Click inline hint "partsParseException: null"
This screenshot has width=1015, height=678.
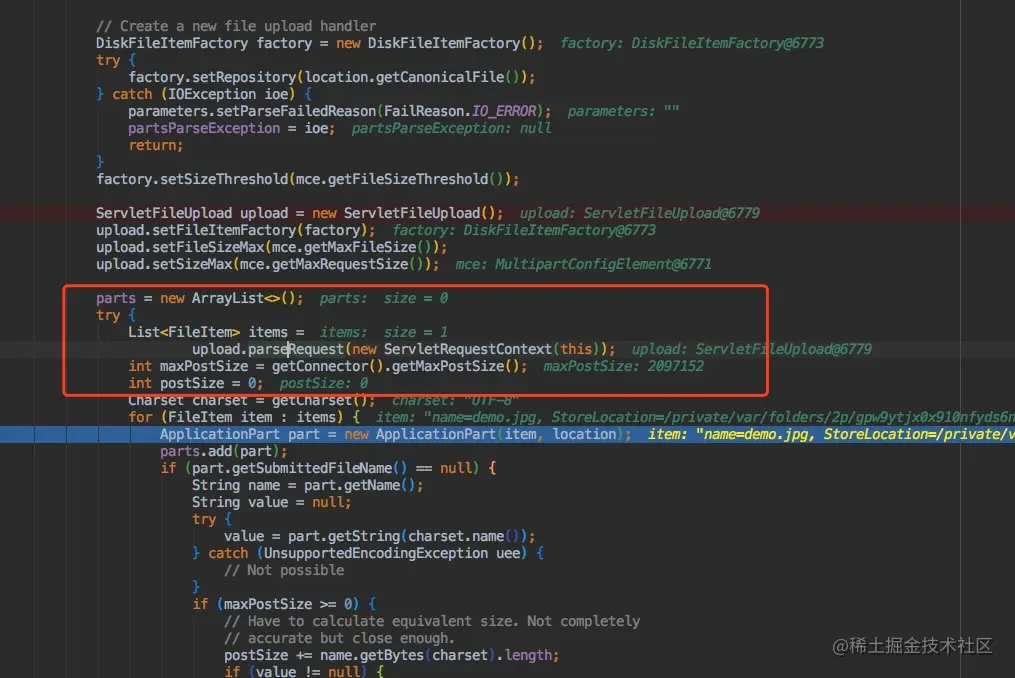[x=452, y=128]
